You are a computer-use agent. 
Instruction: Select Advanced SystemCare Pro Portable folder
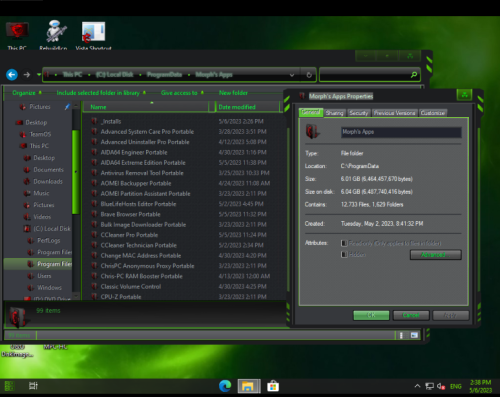click(147, 131)
